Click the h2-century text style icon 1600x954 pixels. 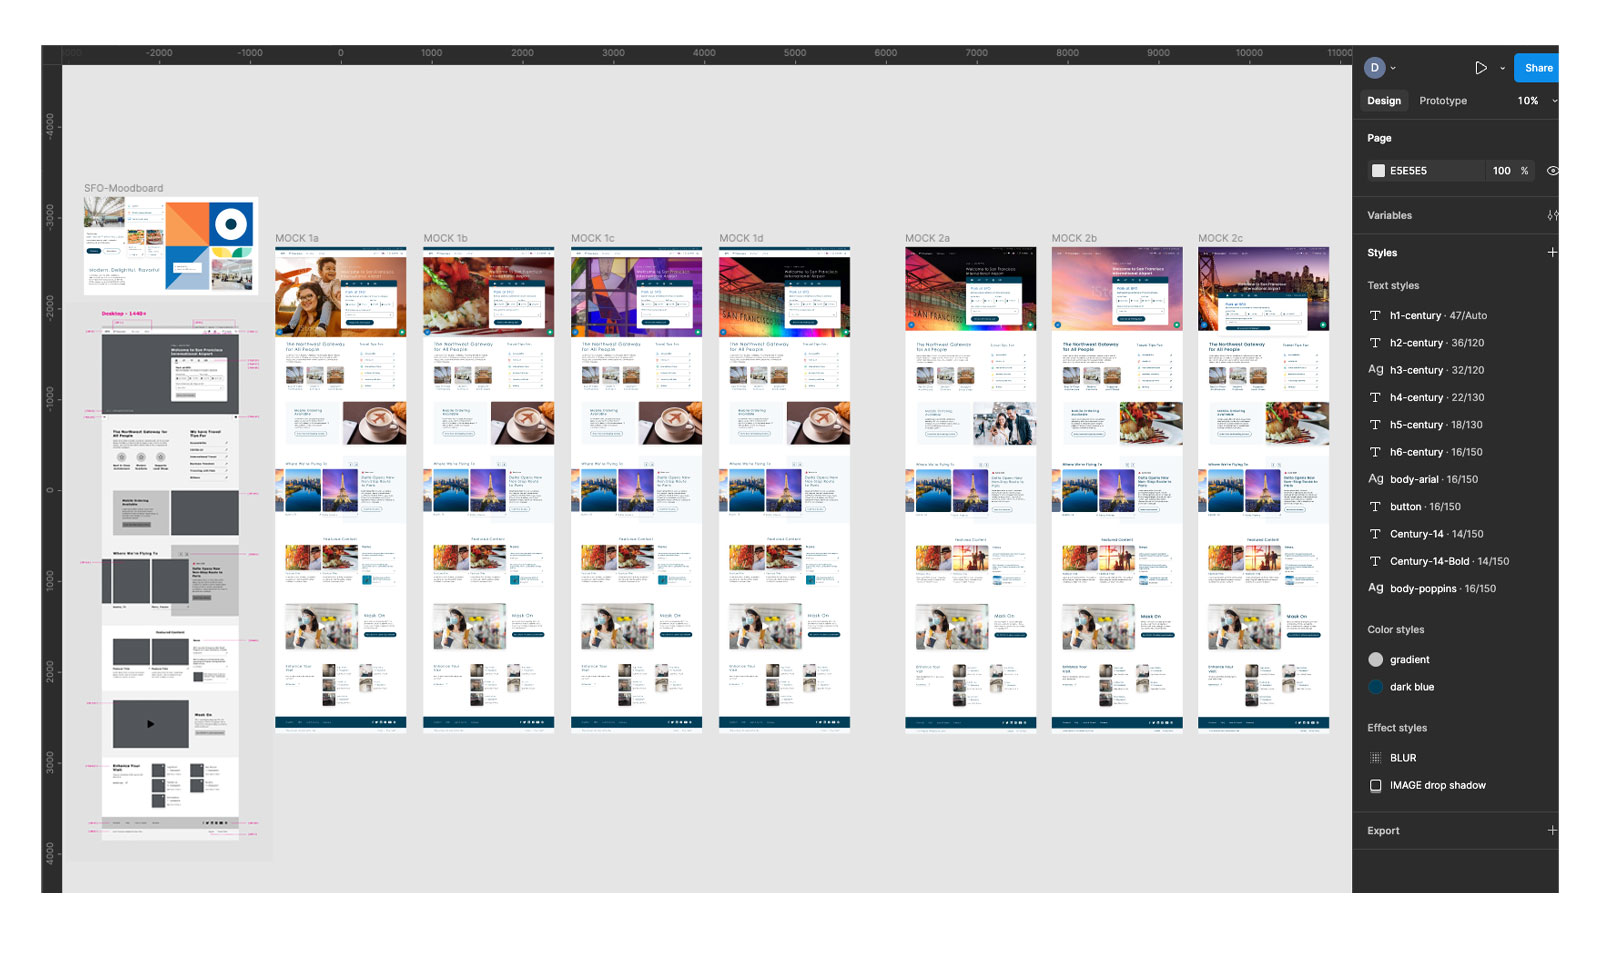click(x=1376, y=343)
